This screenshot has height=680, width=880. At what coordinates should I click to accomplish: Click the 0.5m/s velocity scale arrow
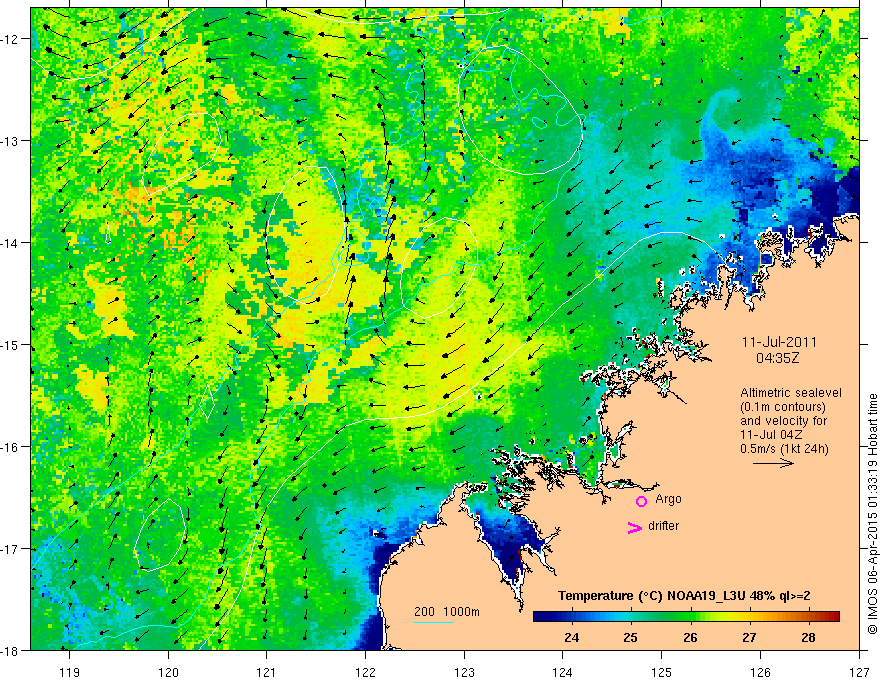point(773,463)
